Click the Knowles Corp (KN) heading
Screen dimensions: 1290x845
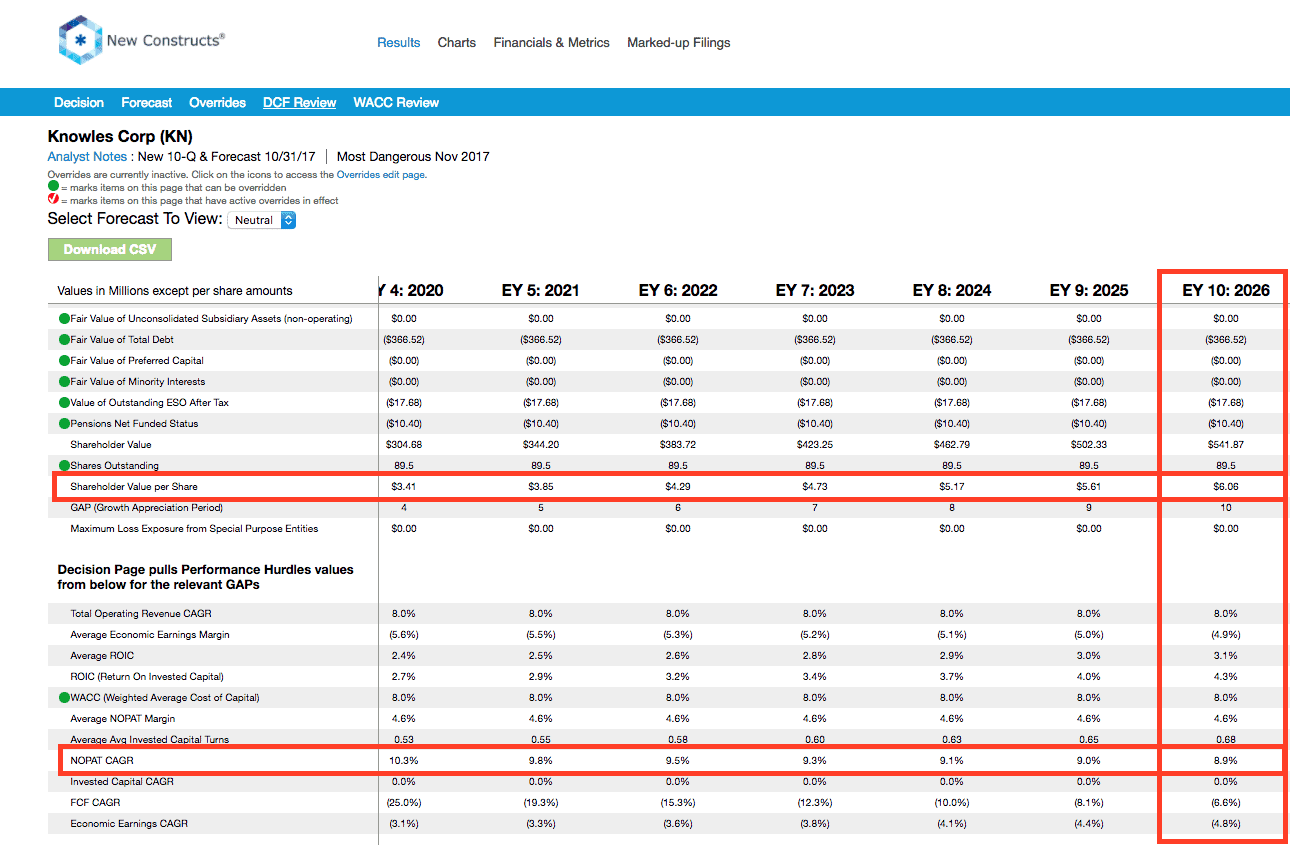coord(120,136)
